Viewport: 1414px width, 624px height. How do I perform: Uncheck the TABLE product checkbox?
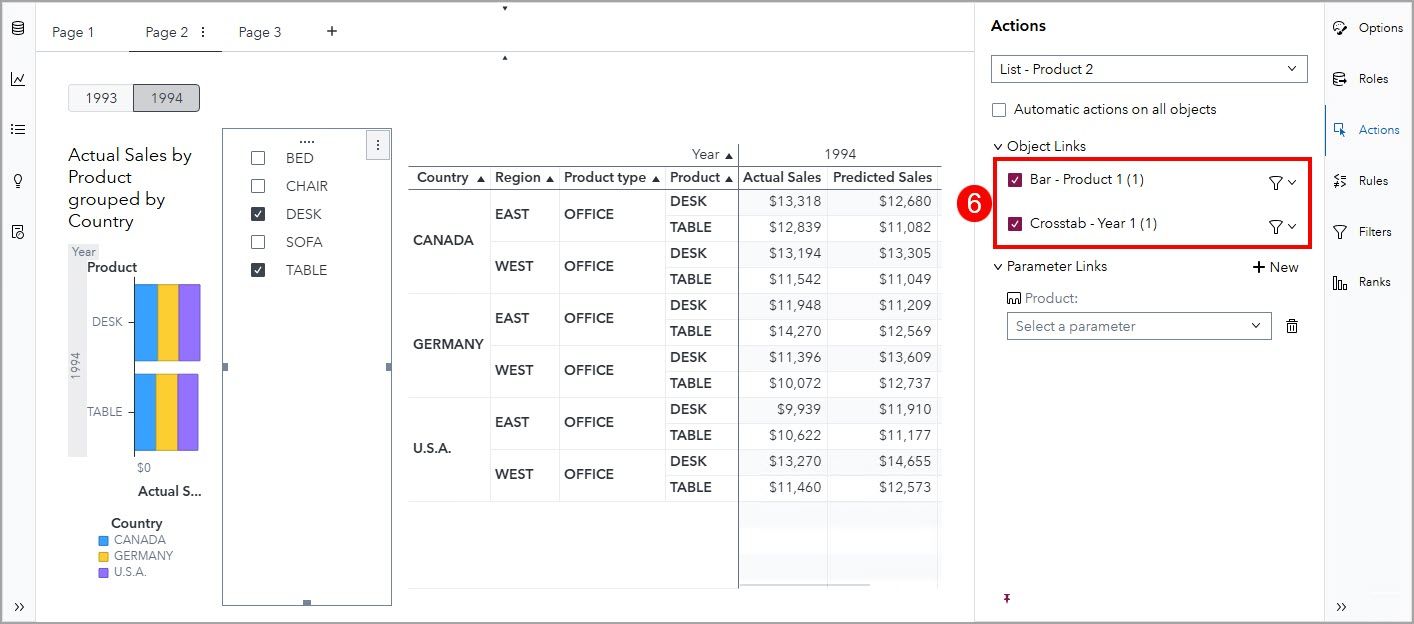tap(258, 270)
